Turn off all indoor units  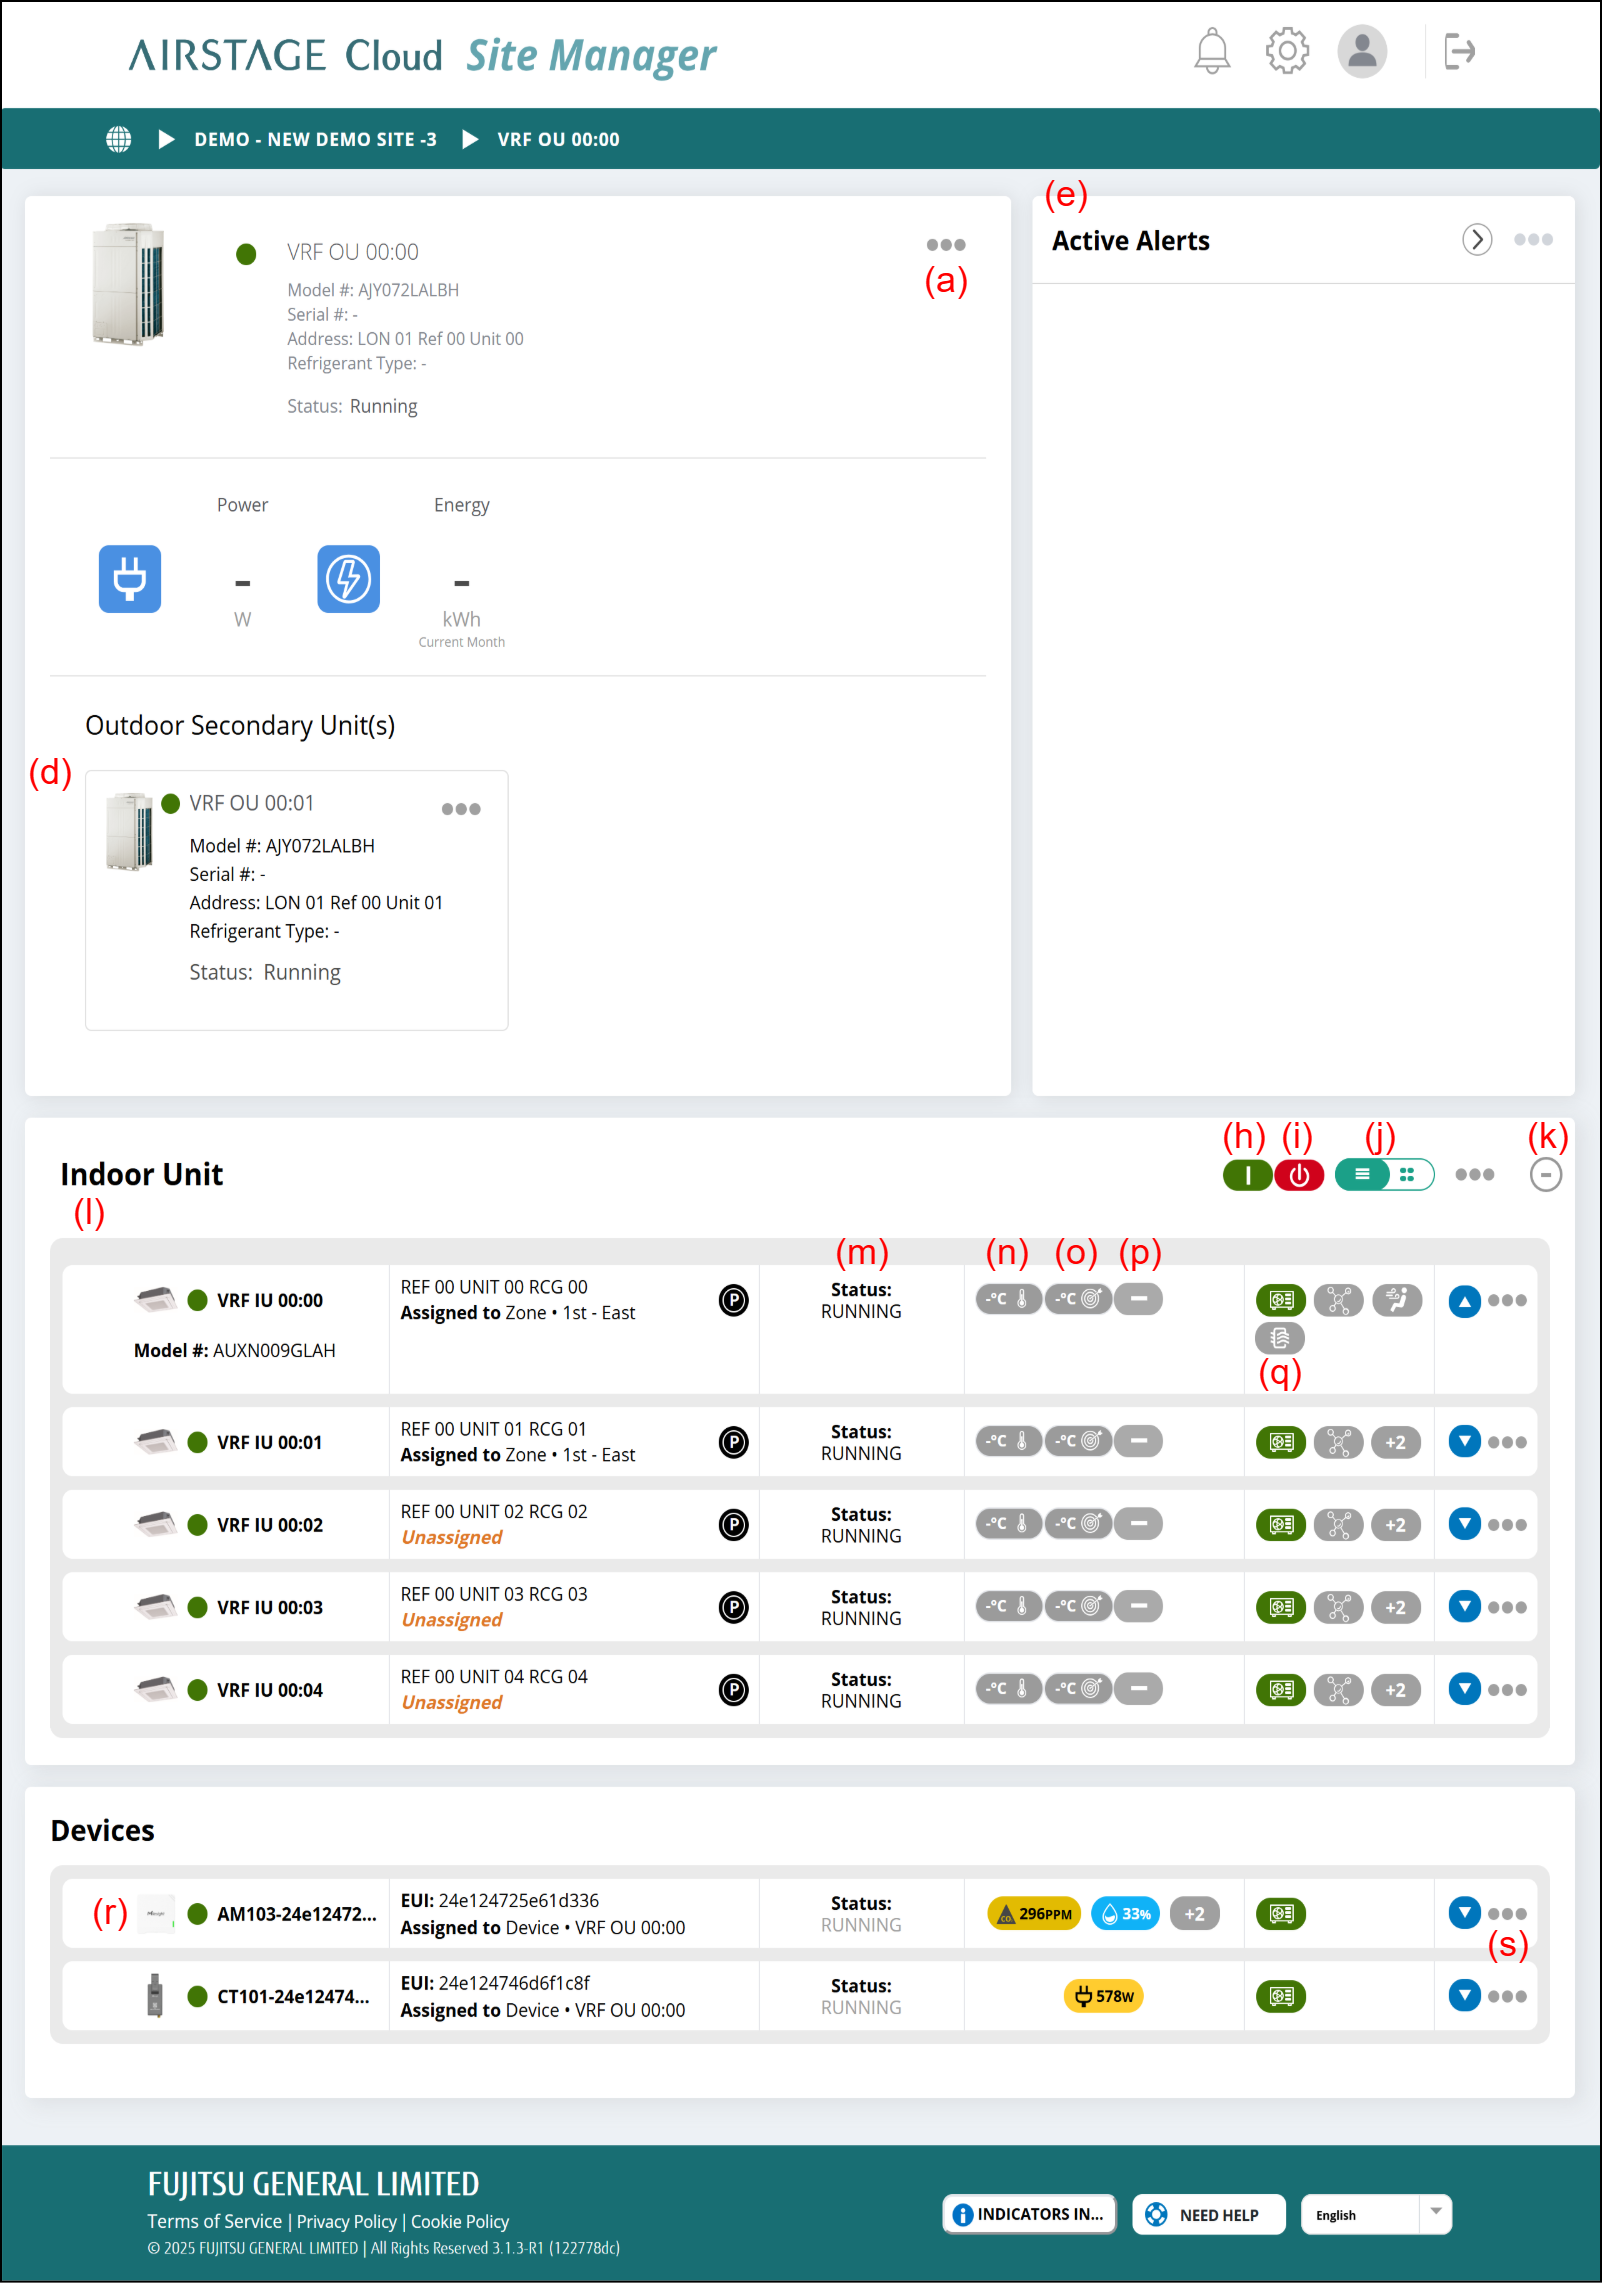1298,1175
